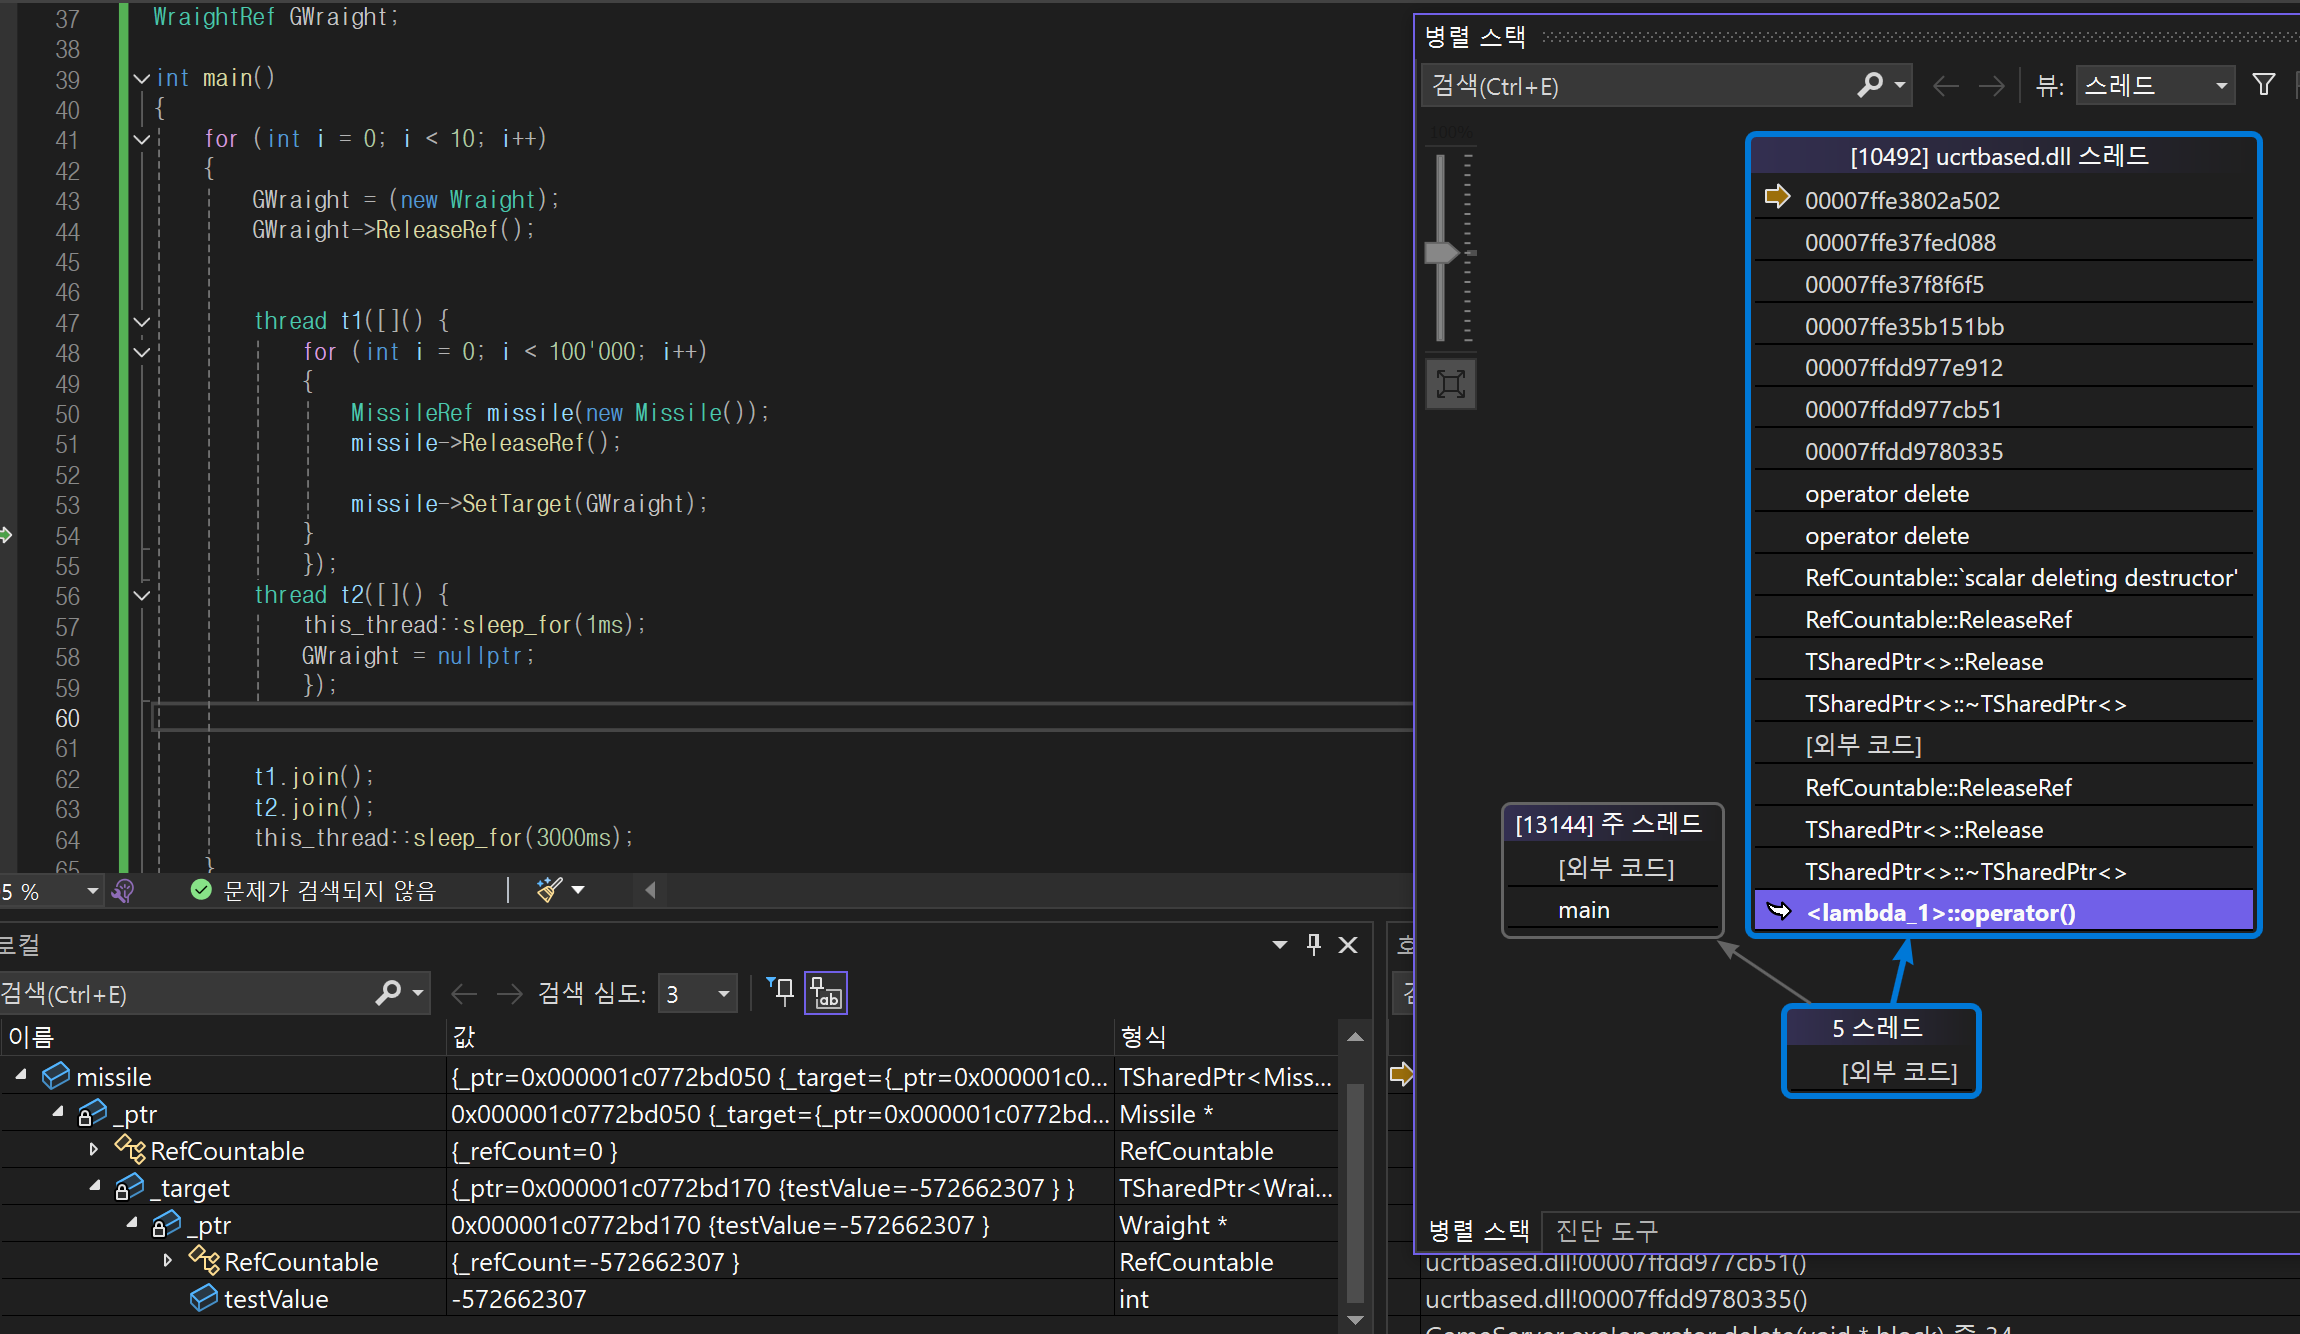Click the forward arrow in Locals toolbar
This screenshot has height=1334, width=2300.
click(x=510, y=994)
